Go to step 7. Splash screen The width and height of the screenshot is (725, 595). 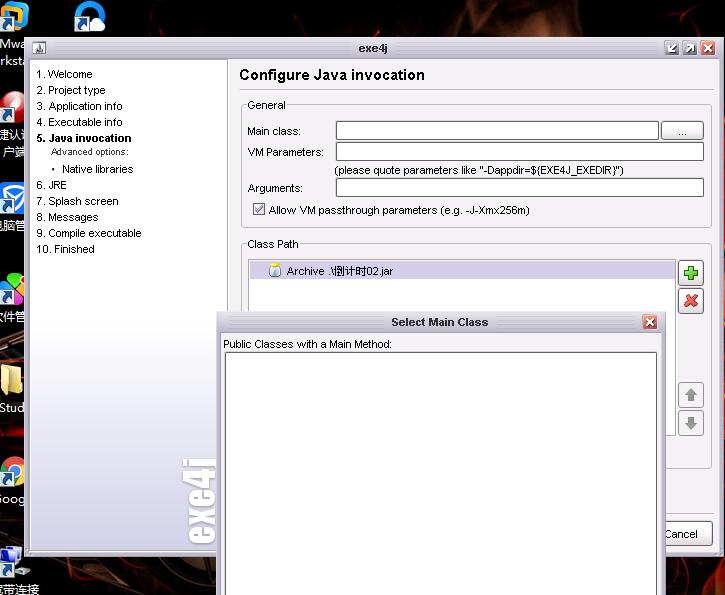[x=77, y=201]
